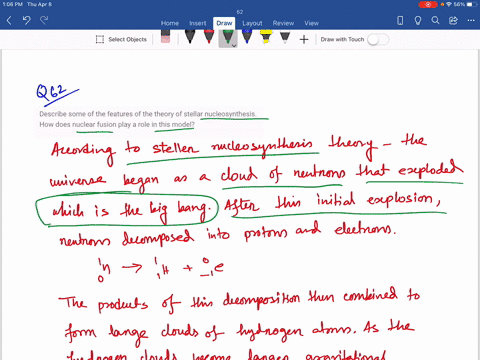The height and width of the screenshot is (360, 480).
Task: Click the word 'nucleosynthesis' in question text
Action: pyautogui.click(x=230, y=114)
